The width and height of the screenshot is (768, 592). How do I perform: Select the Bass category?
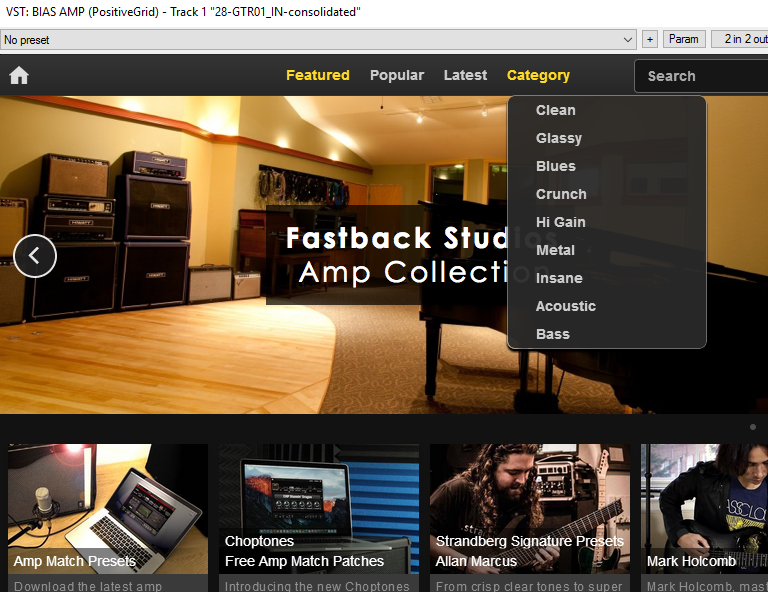pyautogui.click(x=552, y=333)
